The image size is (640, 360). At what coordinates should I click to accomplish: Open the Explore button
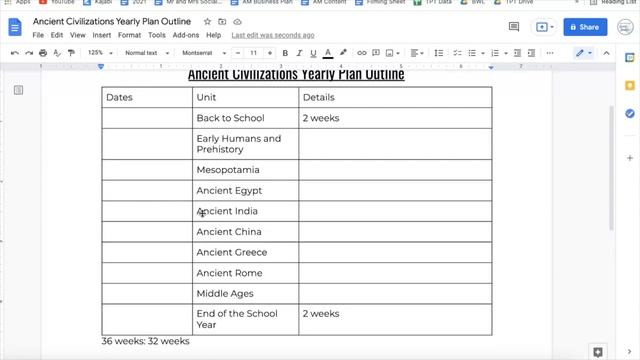(598, 352)
